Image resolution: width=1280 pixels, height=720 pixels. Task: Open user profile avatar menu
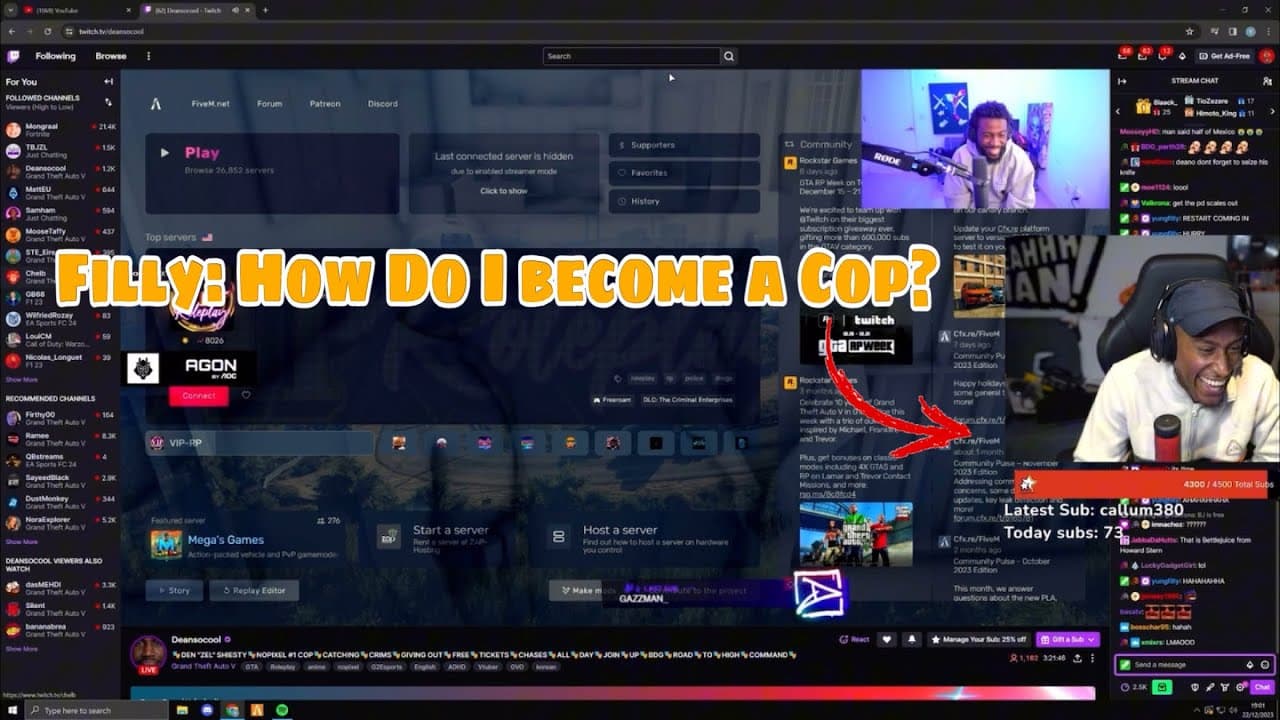coord(1266,56)
